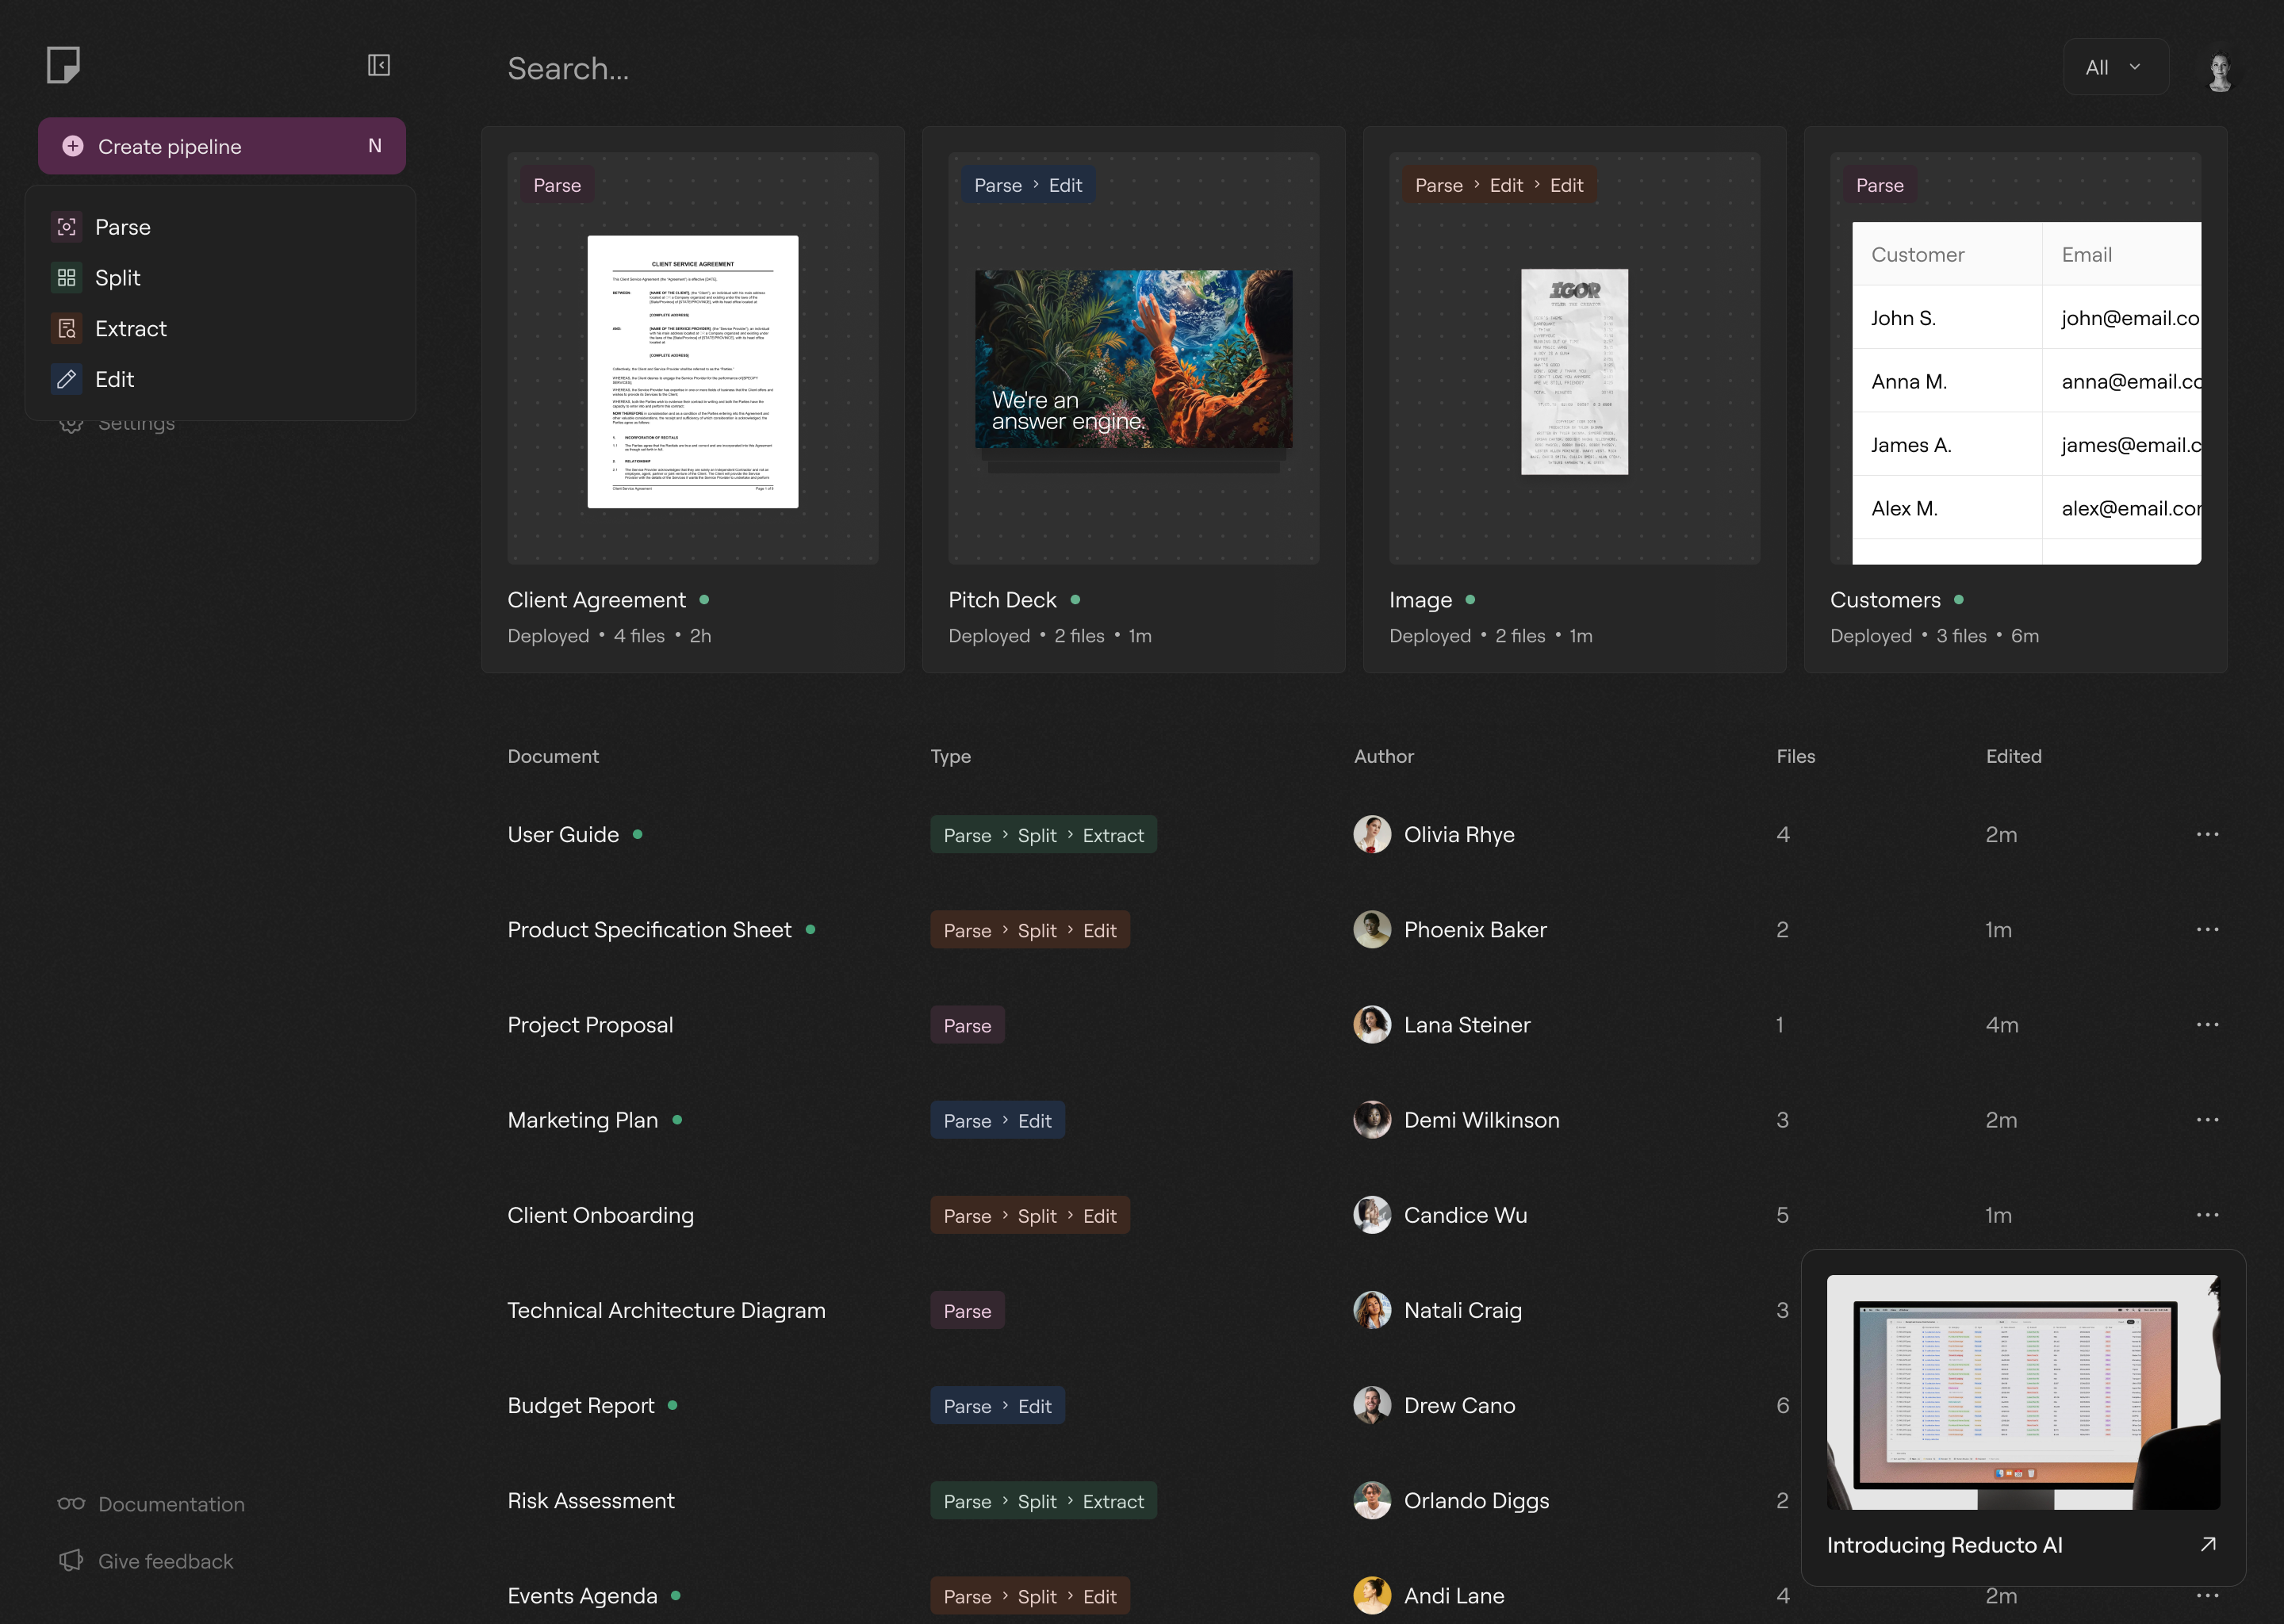2284x1624 pixels.
Task: Open more options for Marketing Plan row
Action: point(2208,1120)
